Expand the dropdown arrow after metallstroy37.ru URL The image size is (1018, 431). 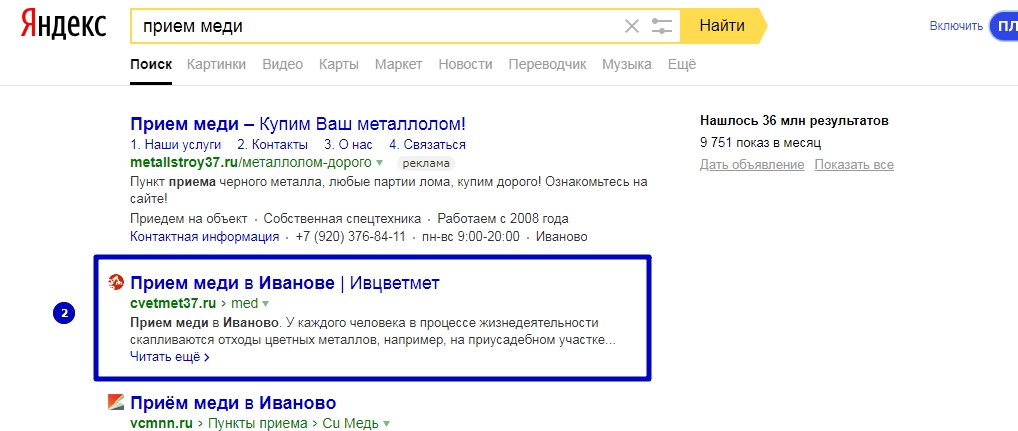click(380, 162)
